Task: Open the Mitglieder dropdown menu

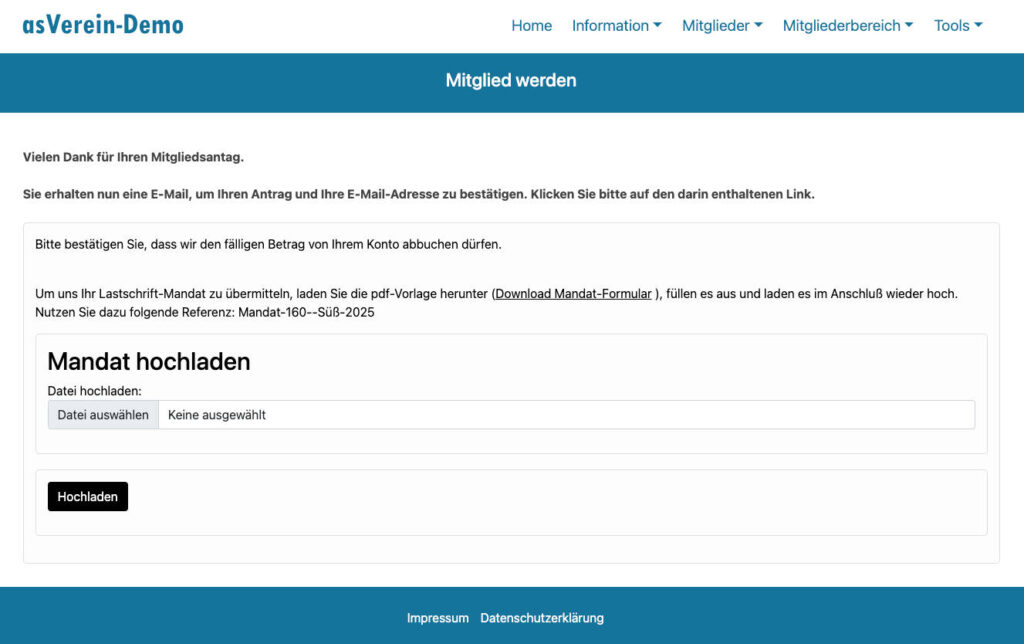Action: pos(722,26)
